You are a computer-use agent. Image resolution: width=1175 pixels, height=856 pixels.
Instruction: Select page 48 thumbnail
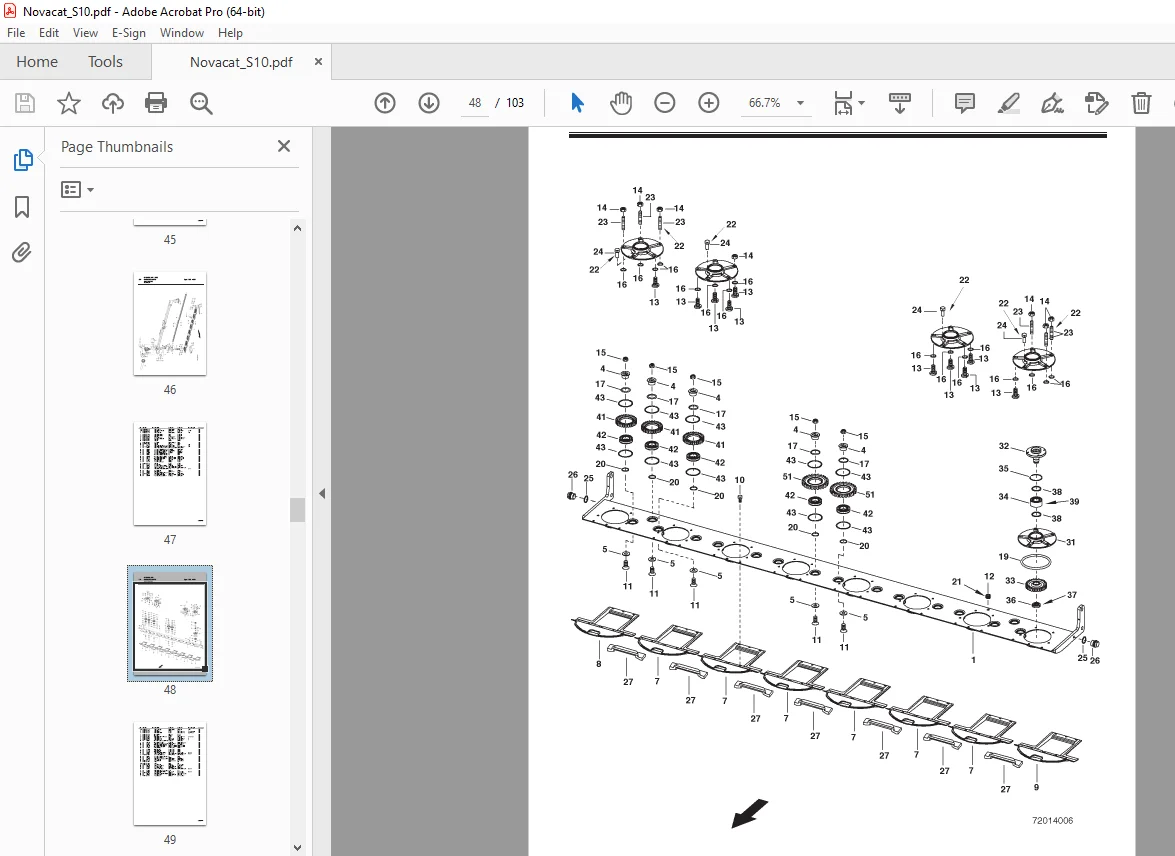click(x=170, y=624)
